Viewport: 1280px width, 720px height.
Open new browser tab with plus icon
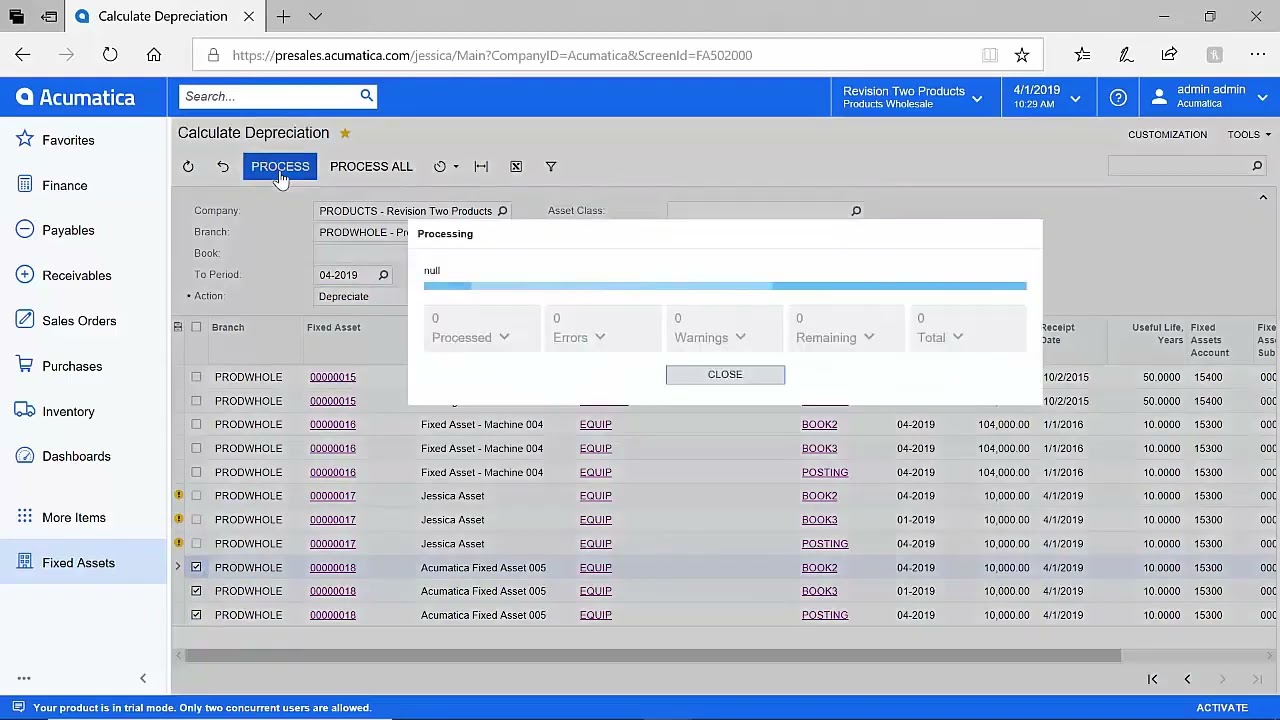pyautogui.click(x=283, y=16)
